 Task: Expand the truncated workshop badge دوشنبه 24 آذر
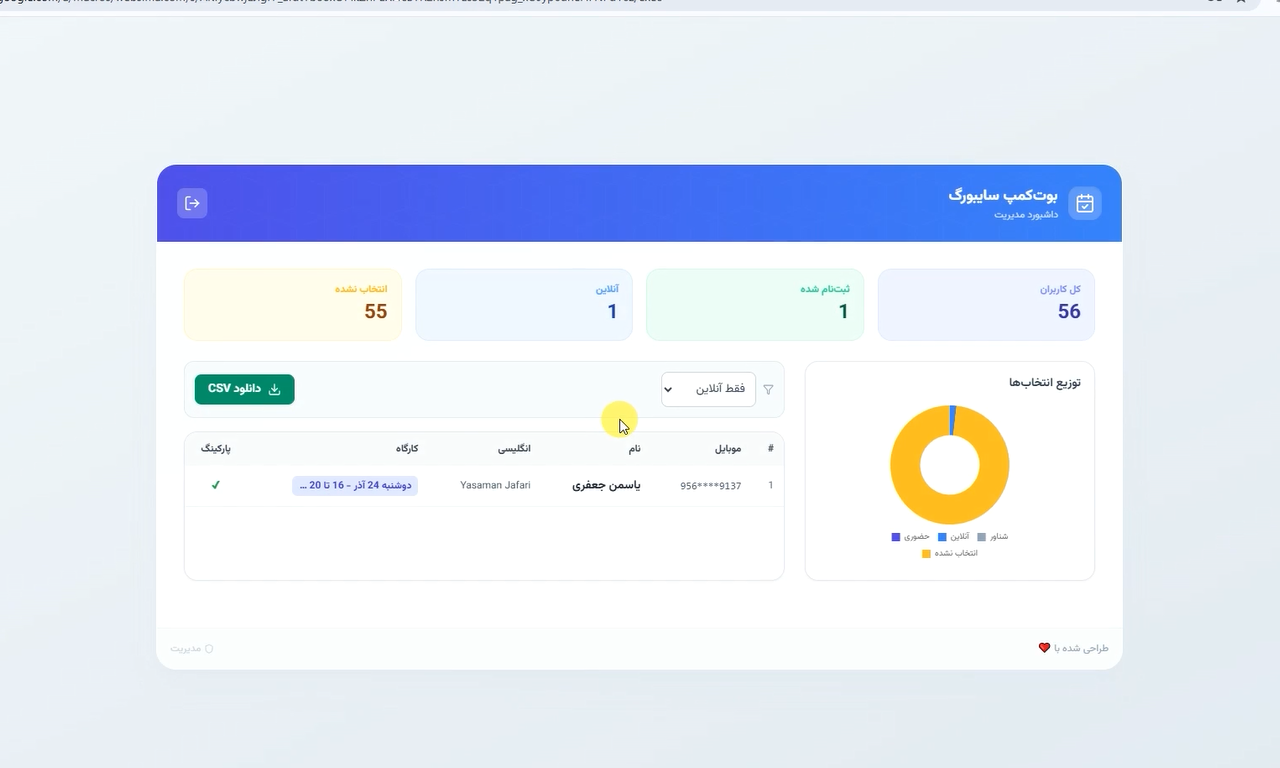tap(355, 485)
